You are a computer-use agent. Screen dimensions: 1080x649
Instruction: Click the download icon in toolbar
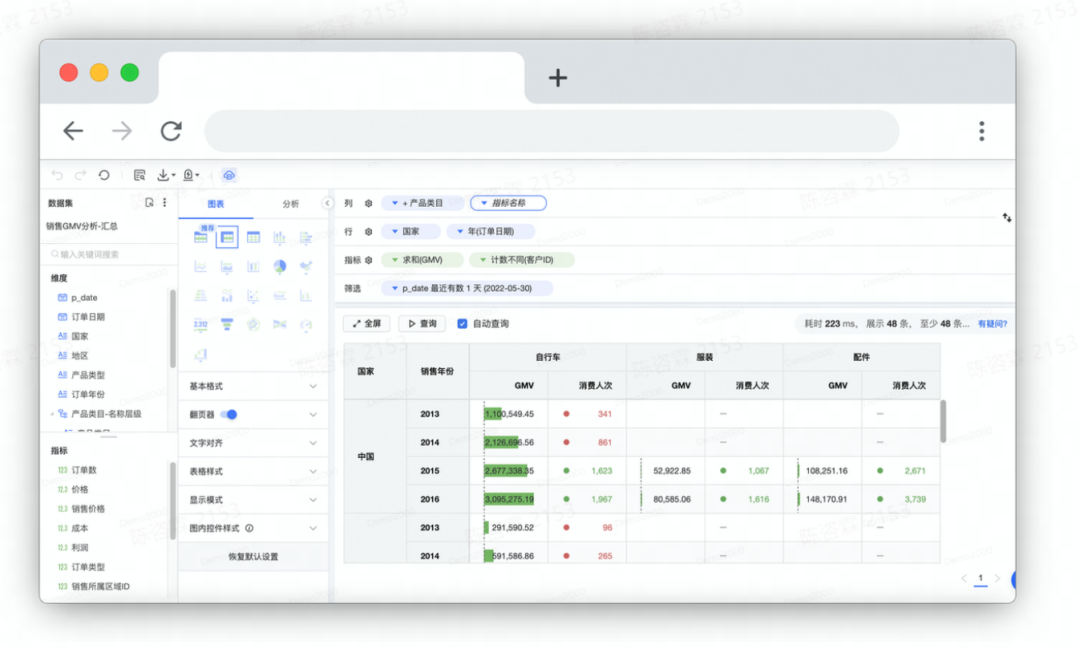(164, 175)
